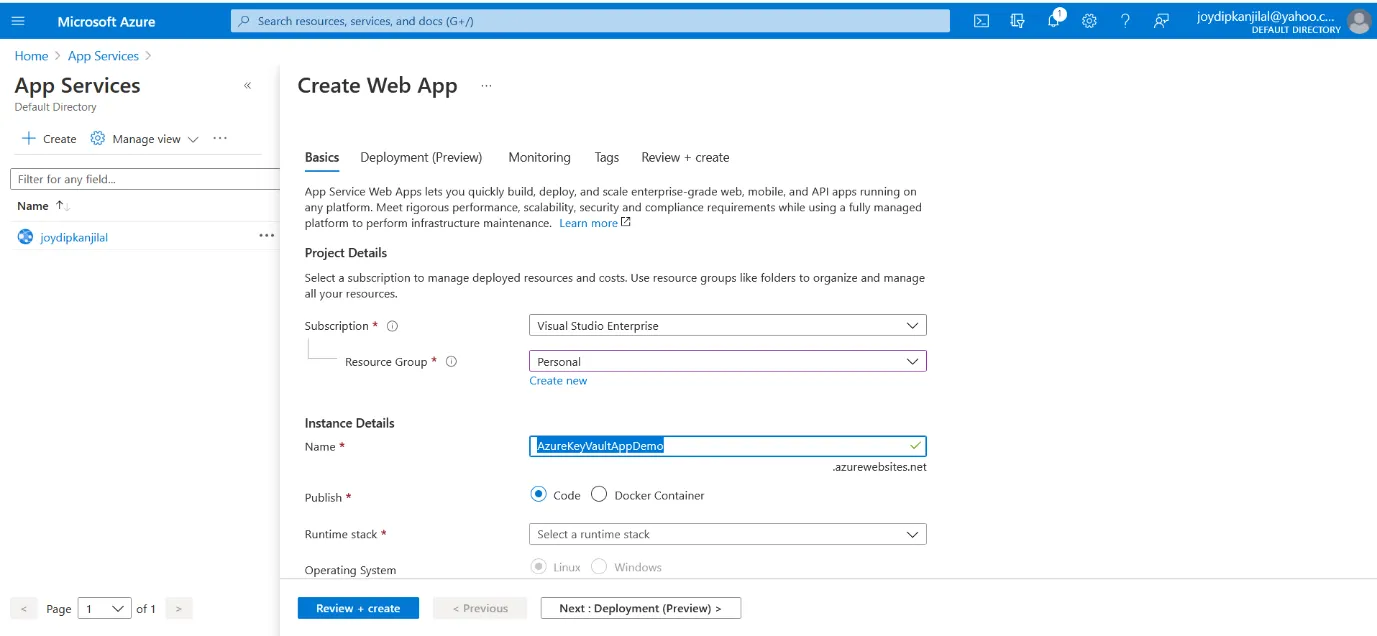Select the Windows operating system option

click(x=598, y=566)
